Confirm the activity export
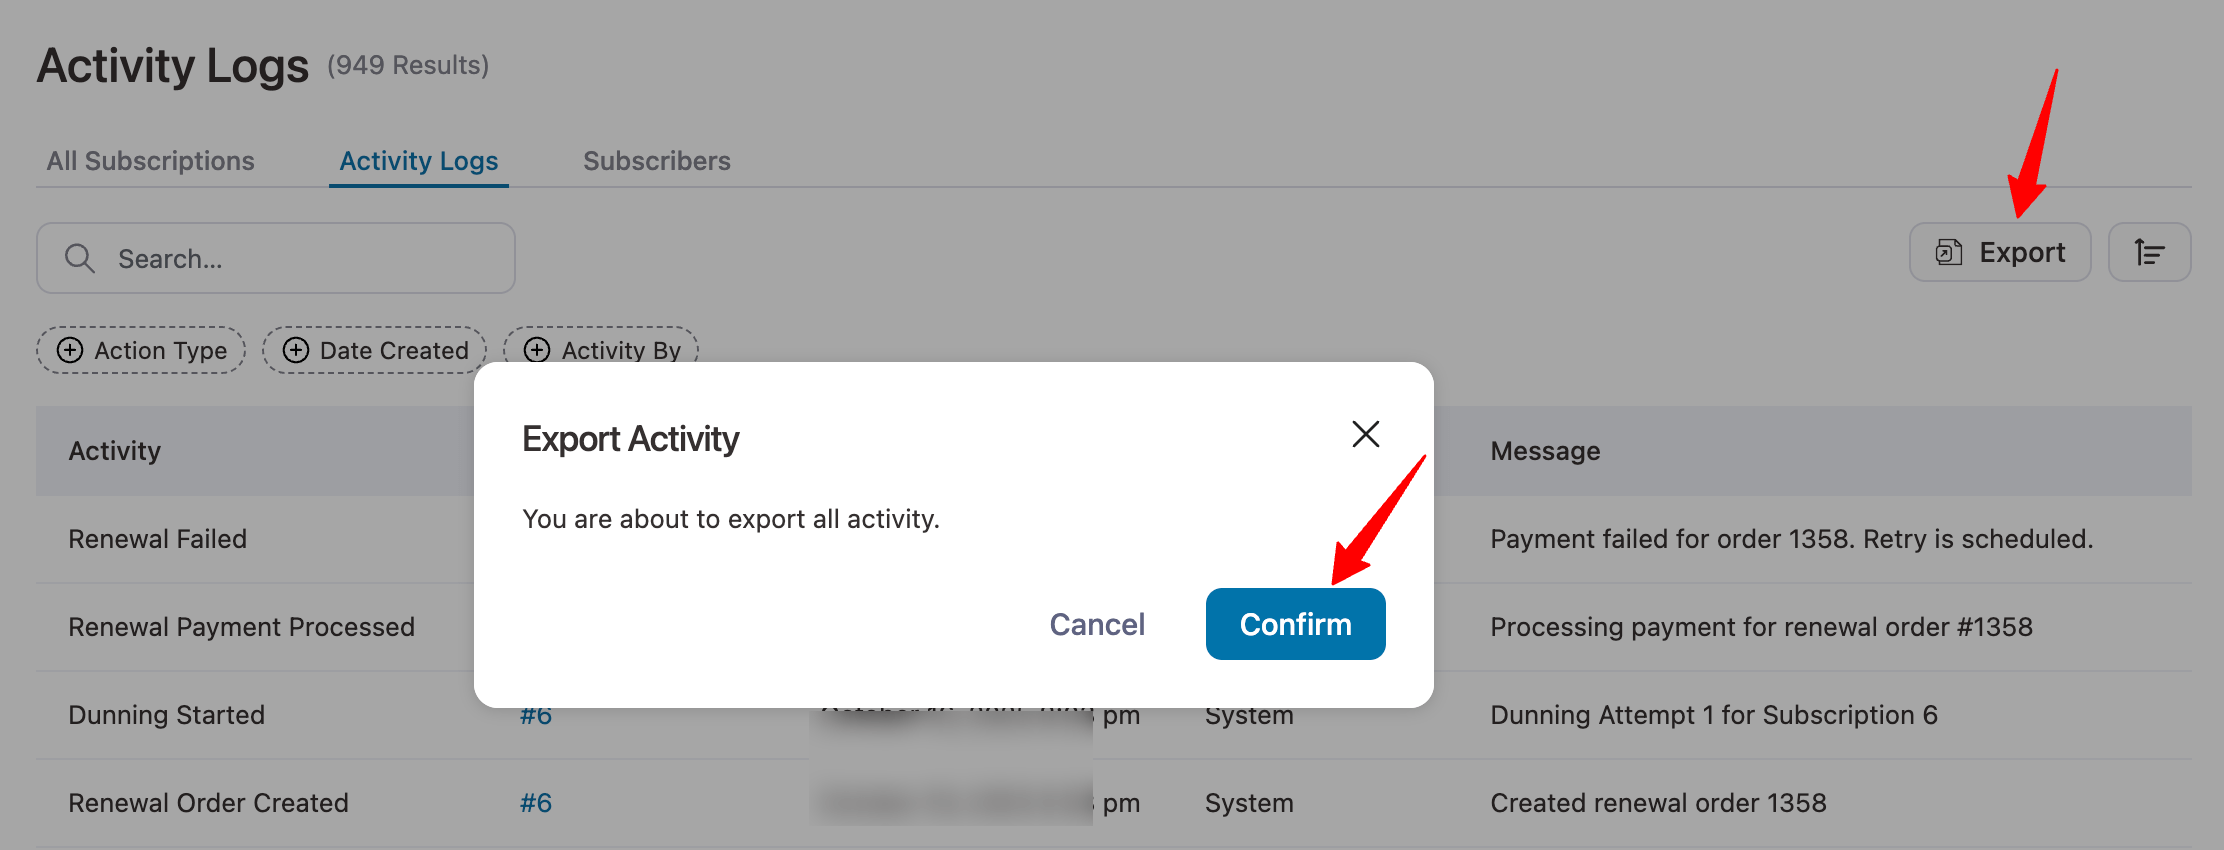 1295,623
